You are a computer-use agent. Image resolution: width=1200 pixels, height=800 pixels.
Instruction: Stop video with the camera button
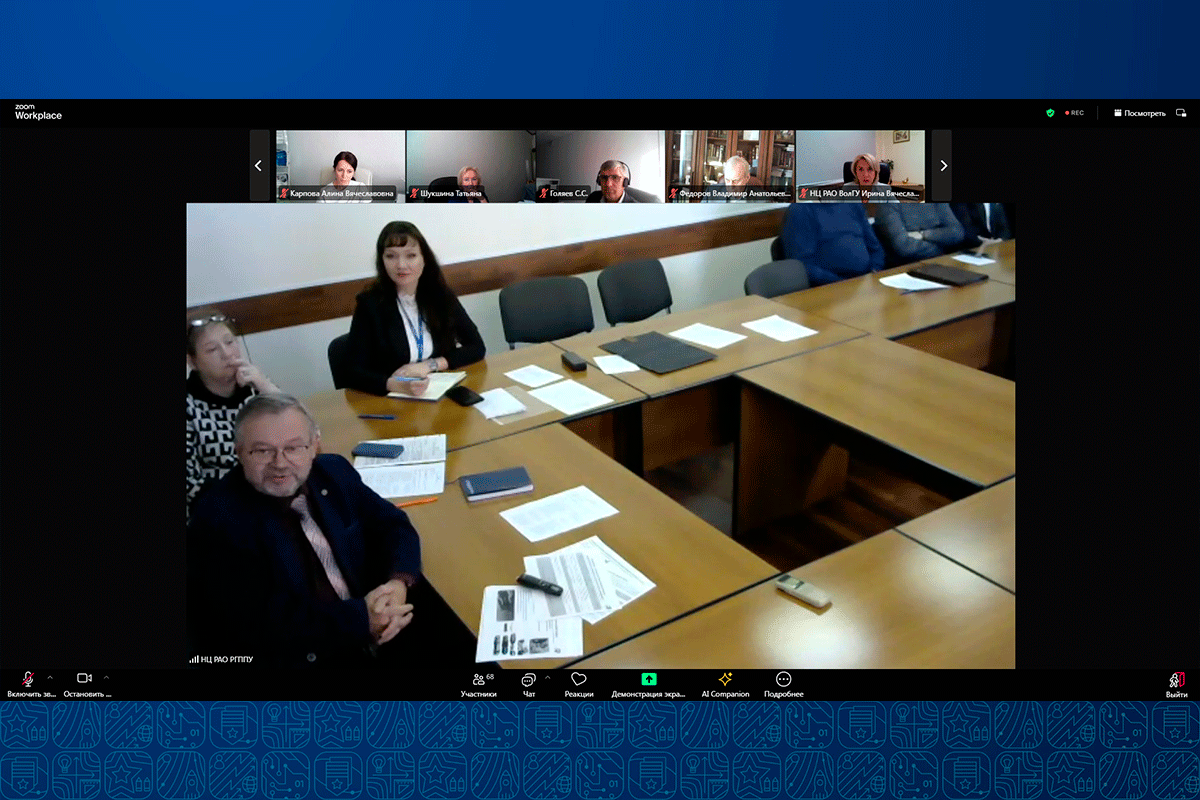tap(85, 679)
